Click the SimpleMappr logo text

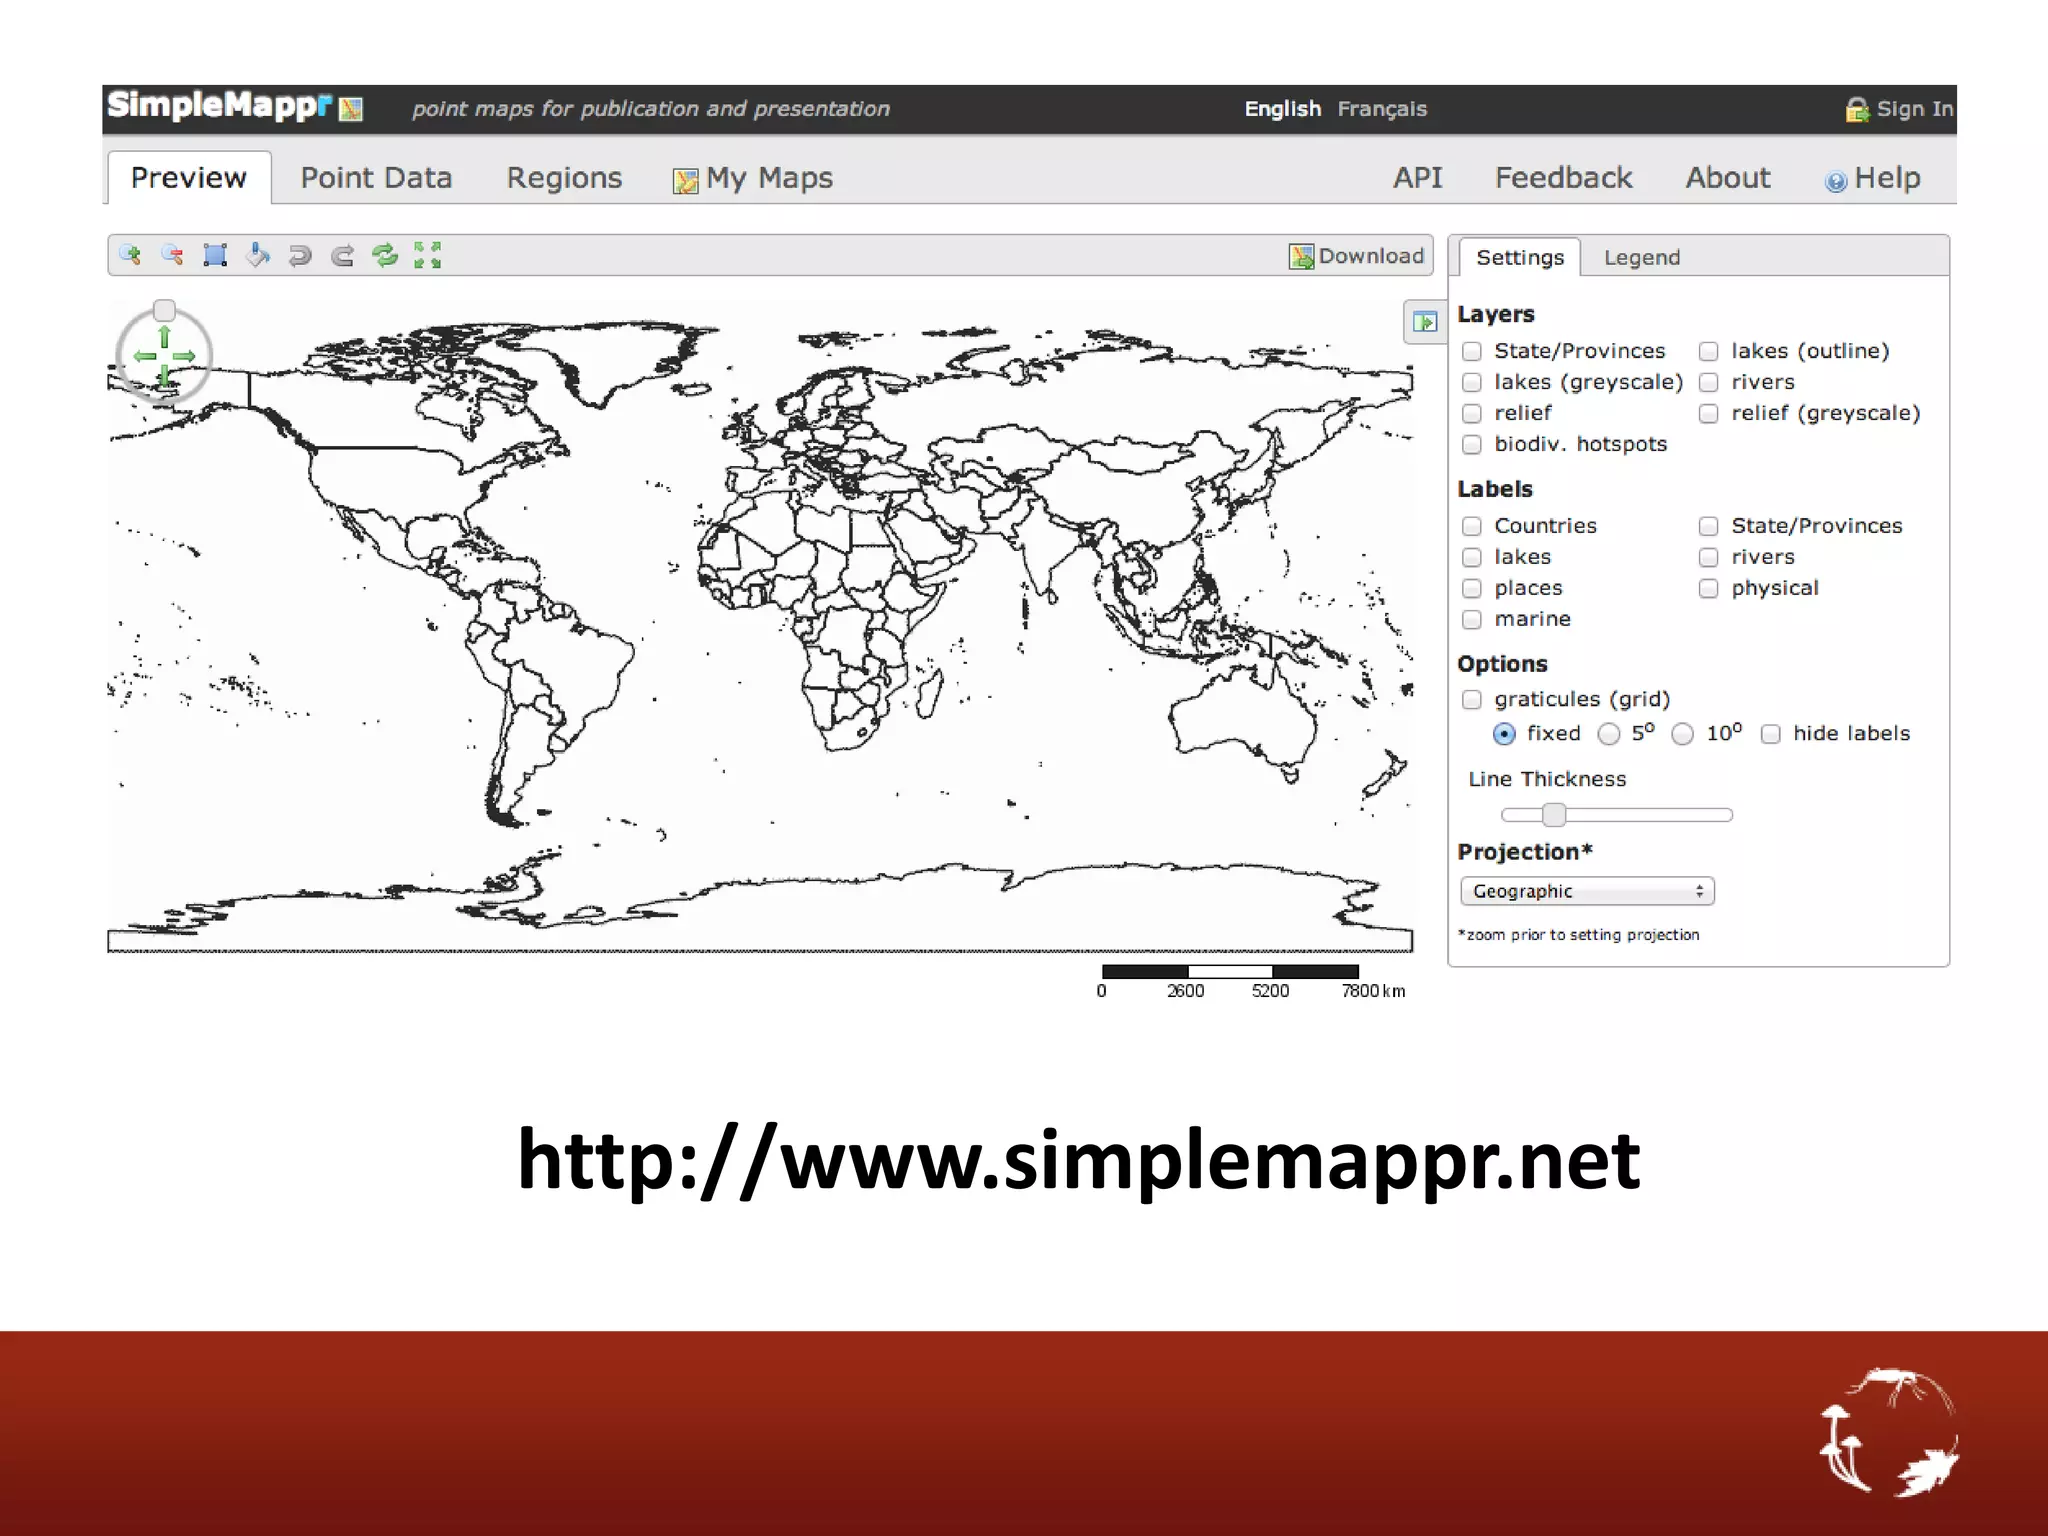(220, 105)
